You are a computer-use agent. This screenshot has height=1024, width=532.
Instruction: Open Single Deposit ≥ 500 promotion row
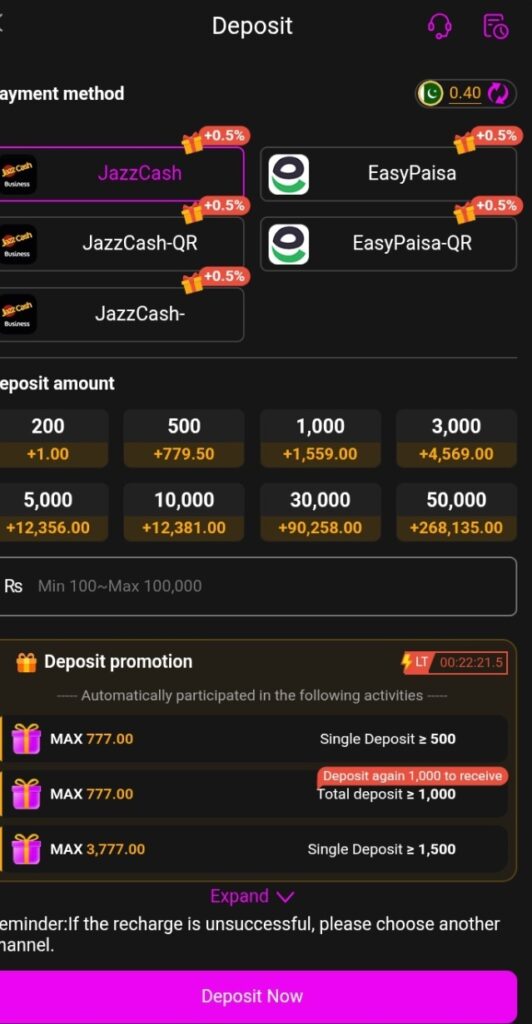point(254,739)
